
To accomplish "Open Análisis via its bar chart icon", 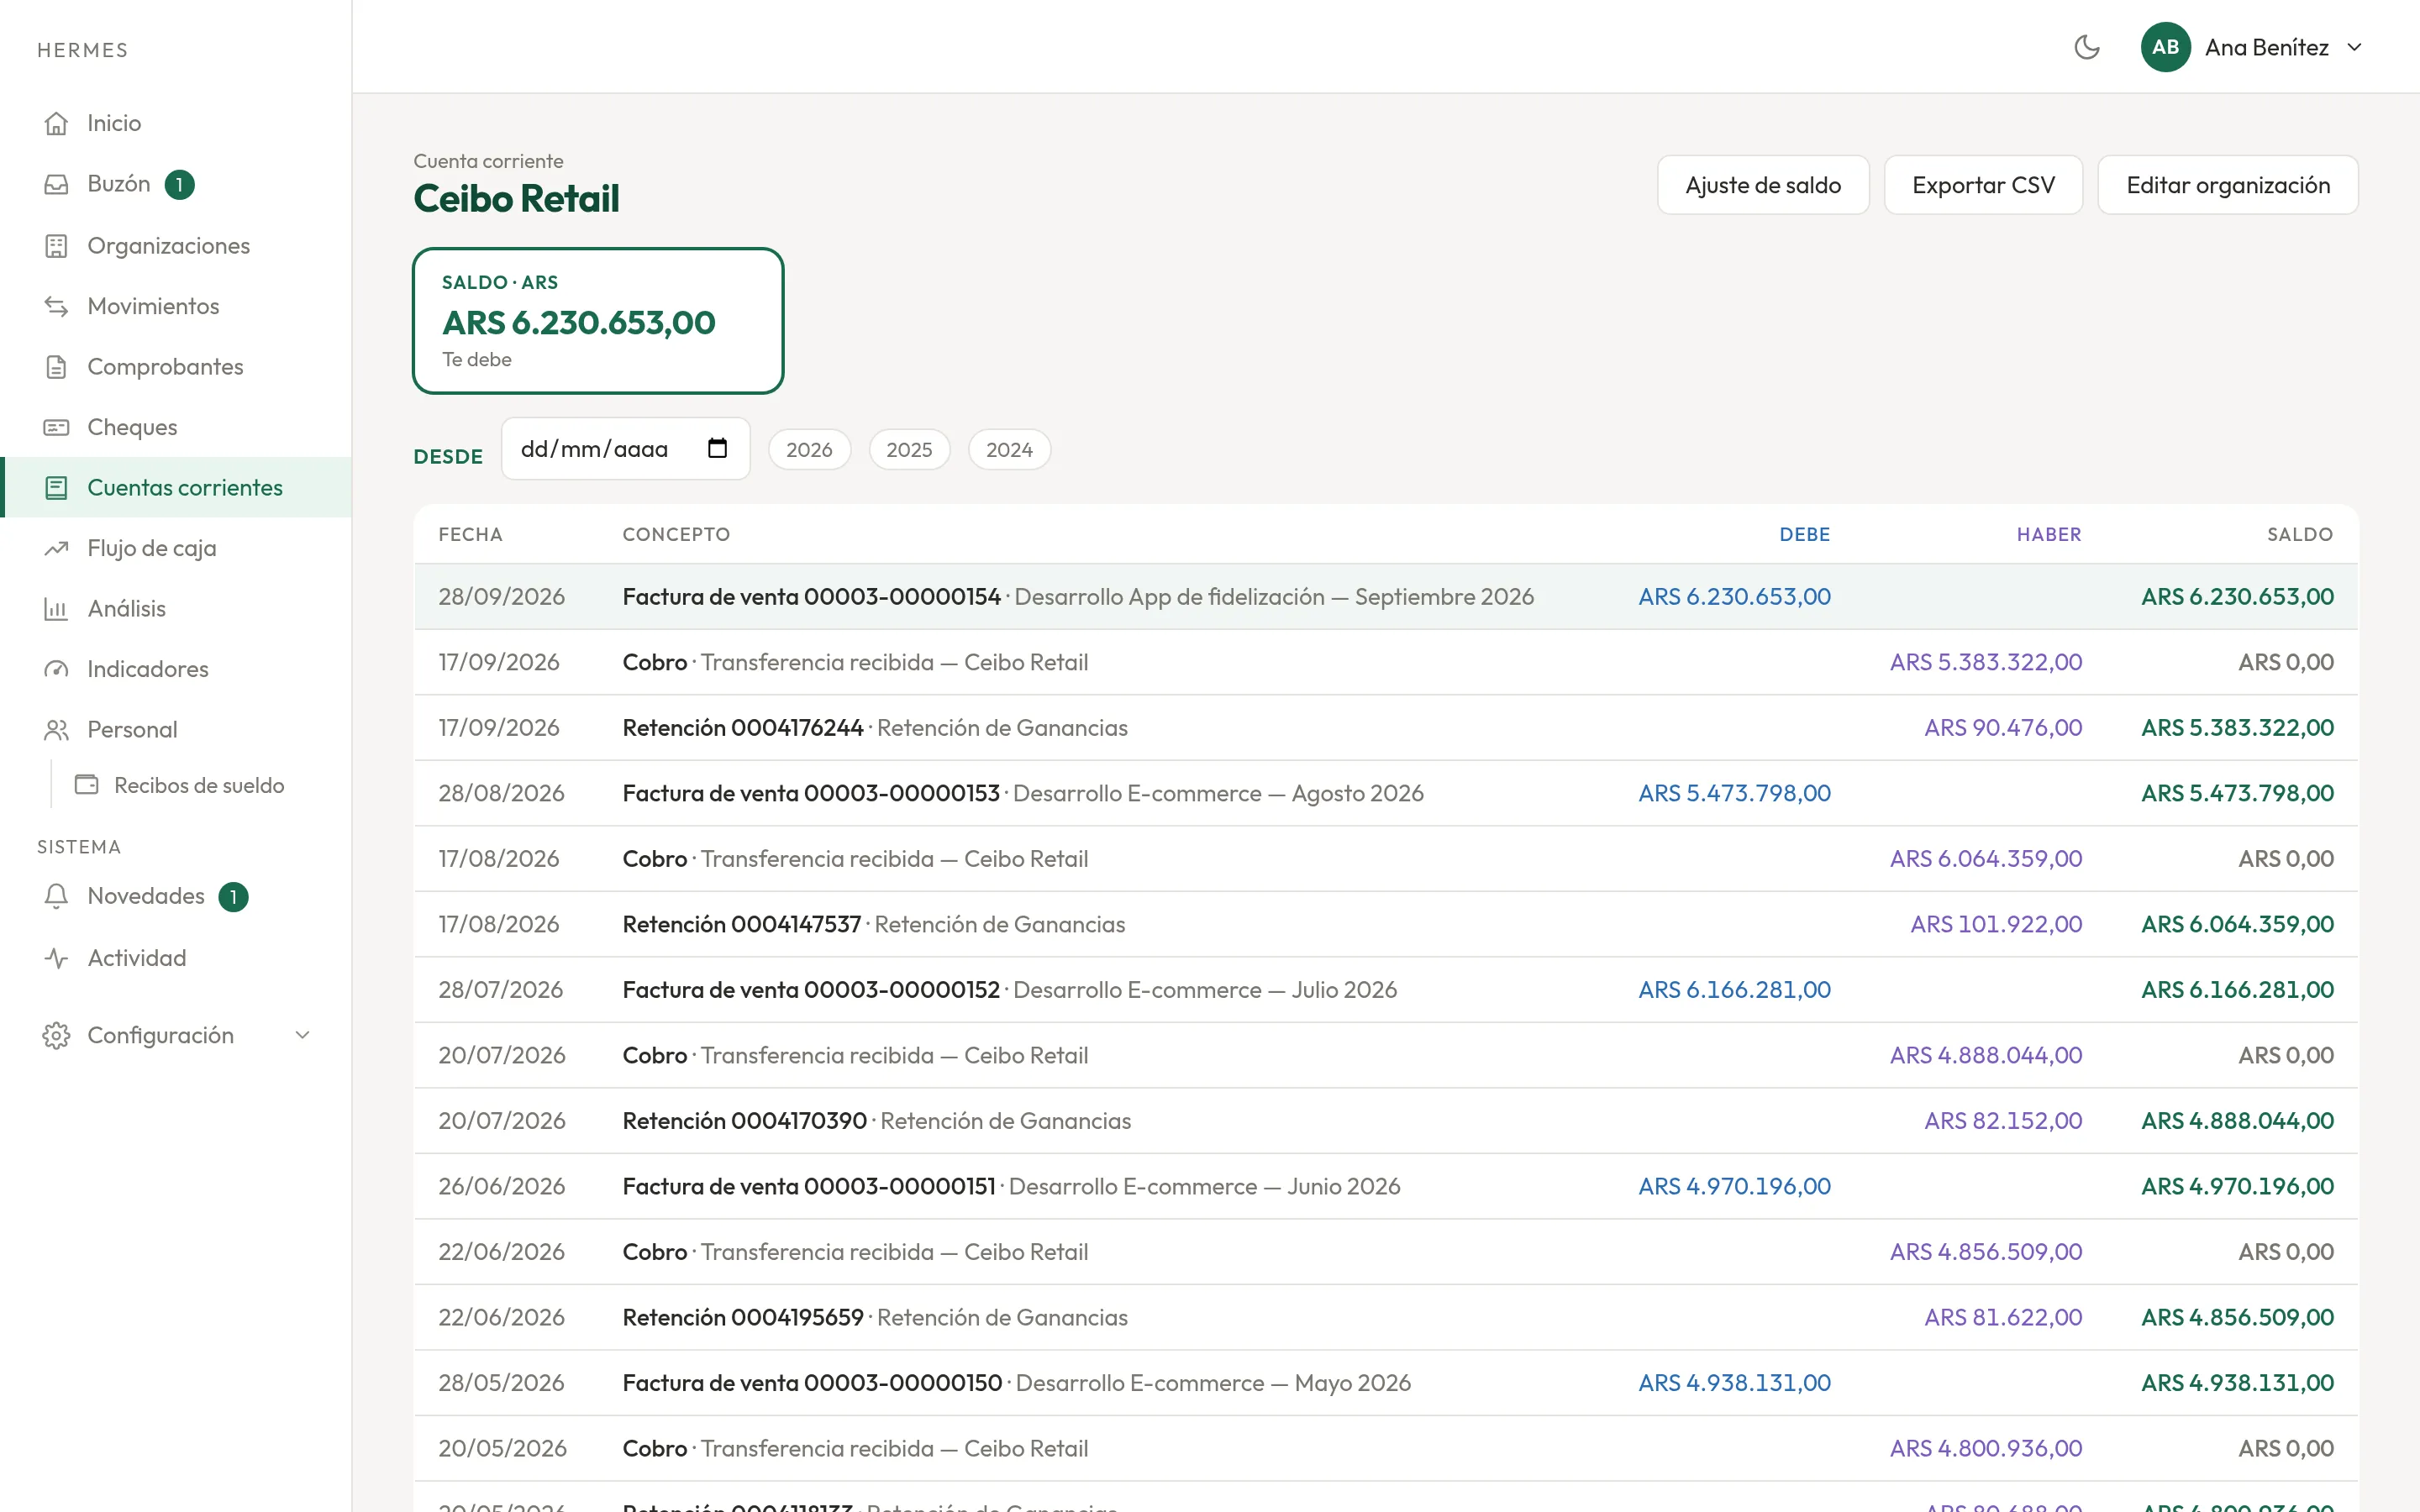I will coord(56,609).
